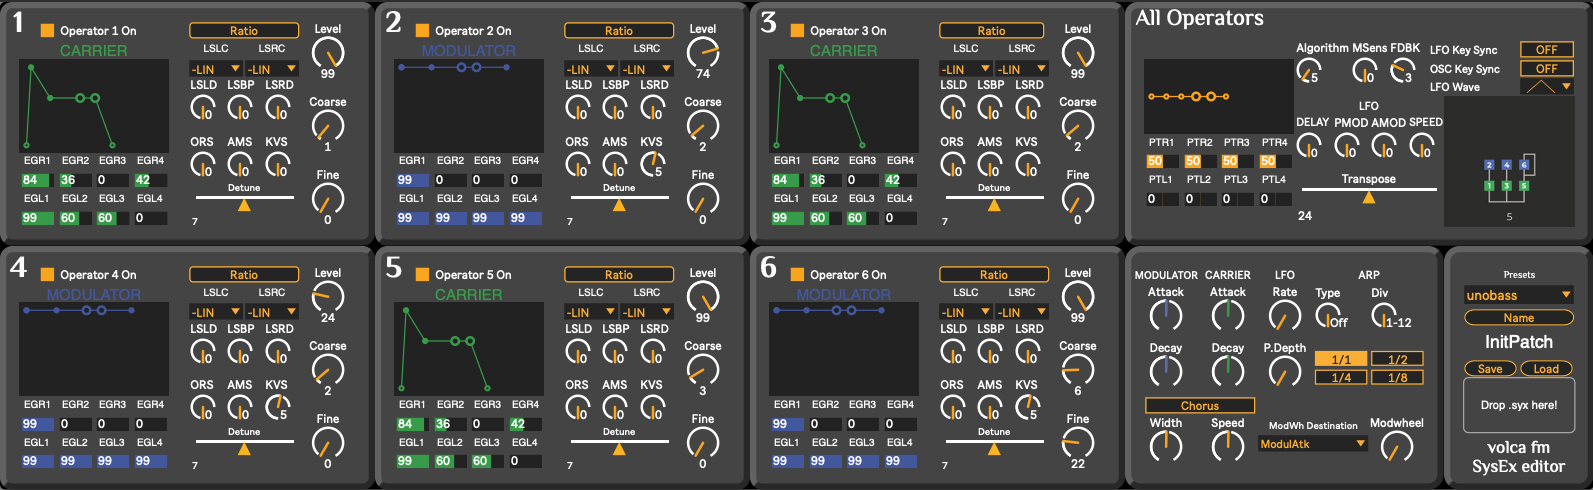Click the LFO Rate knob
Screen dimensions: 1593x490
pos(1284,315)
